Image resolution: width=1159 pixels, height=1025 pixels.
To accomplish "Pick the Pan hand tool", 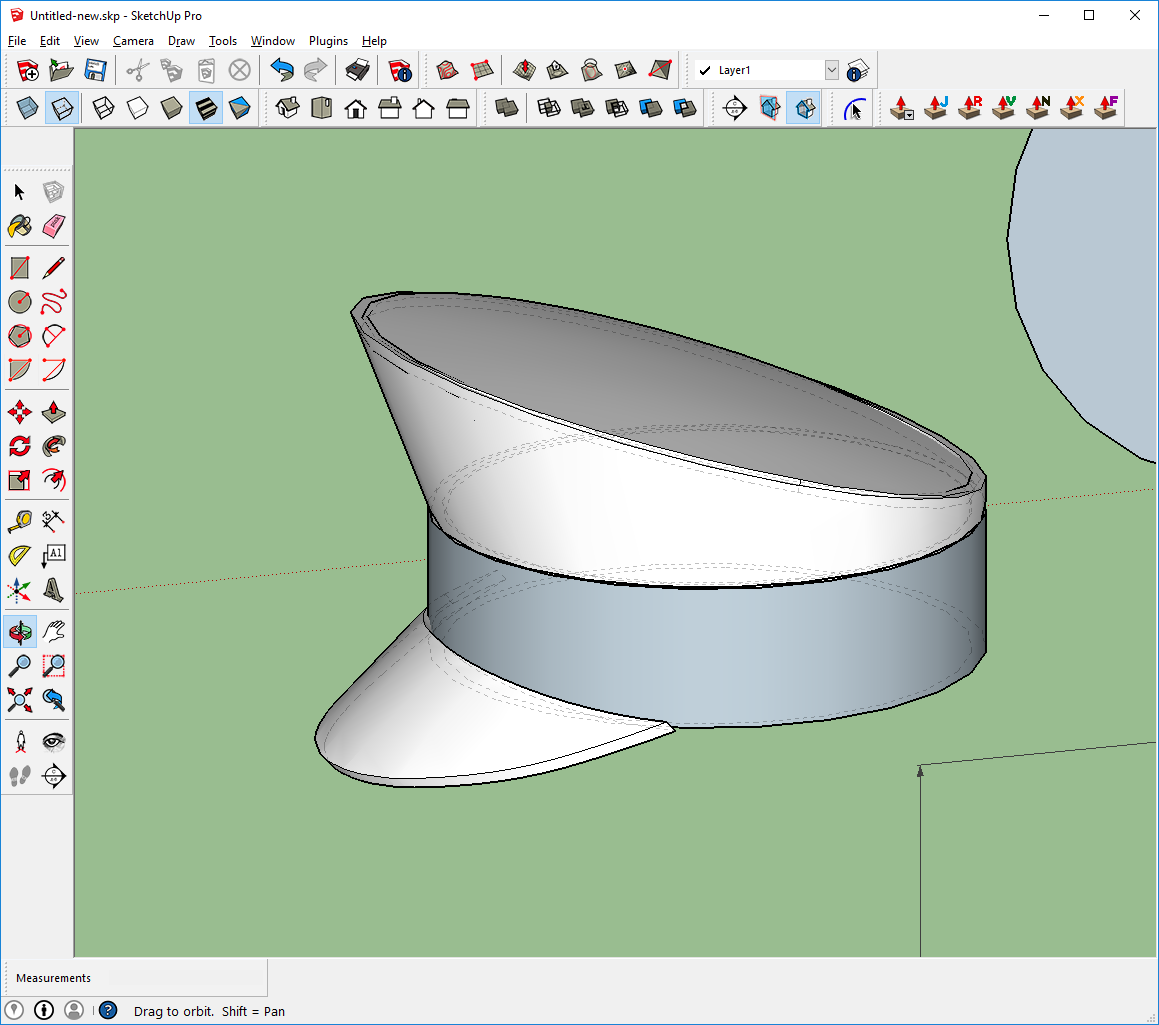I will click(54, 631).
